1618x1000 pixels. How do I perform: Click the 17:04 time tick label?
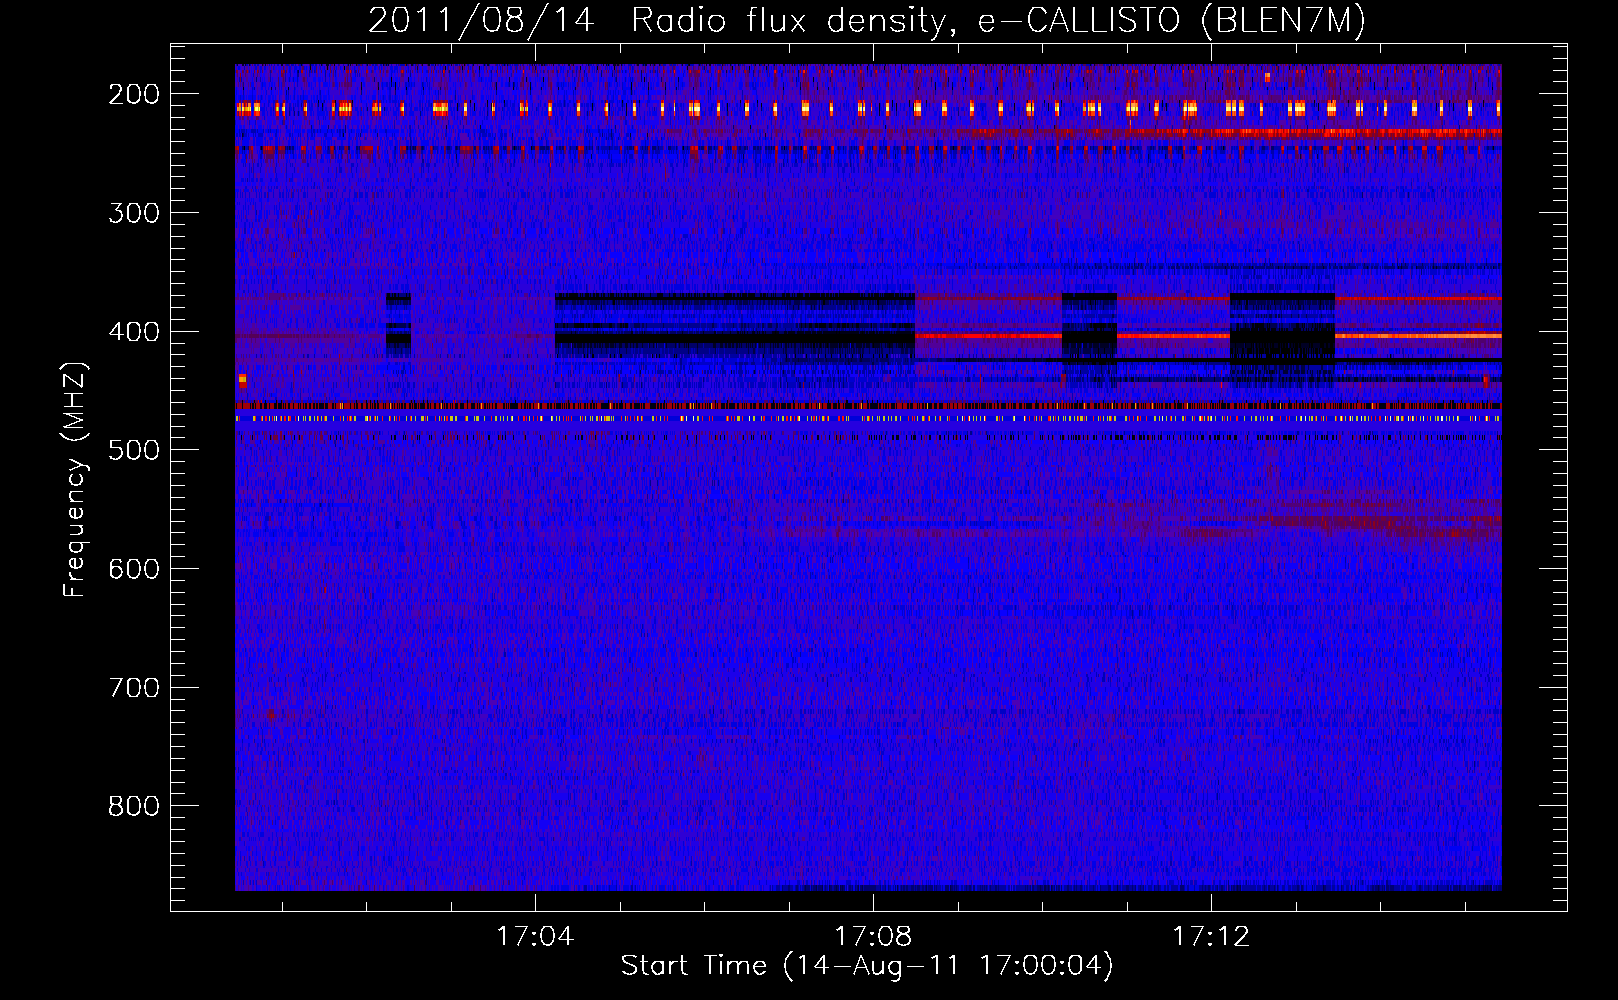535,936
